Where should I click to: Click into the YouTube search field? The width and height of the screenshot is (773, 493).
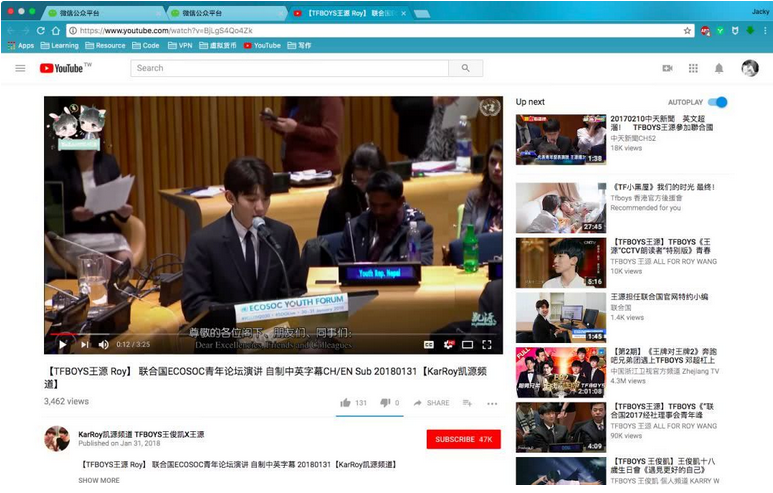pyautogui.click(x=289, y=68)
